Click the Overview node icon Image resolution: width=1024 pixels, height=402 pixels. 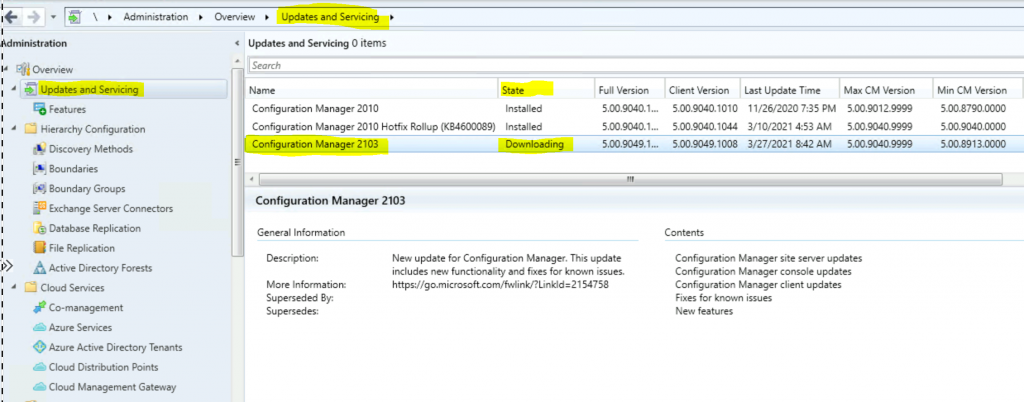point(24,69)
